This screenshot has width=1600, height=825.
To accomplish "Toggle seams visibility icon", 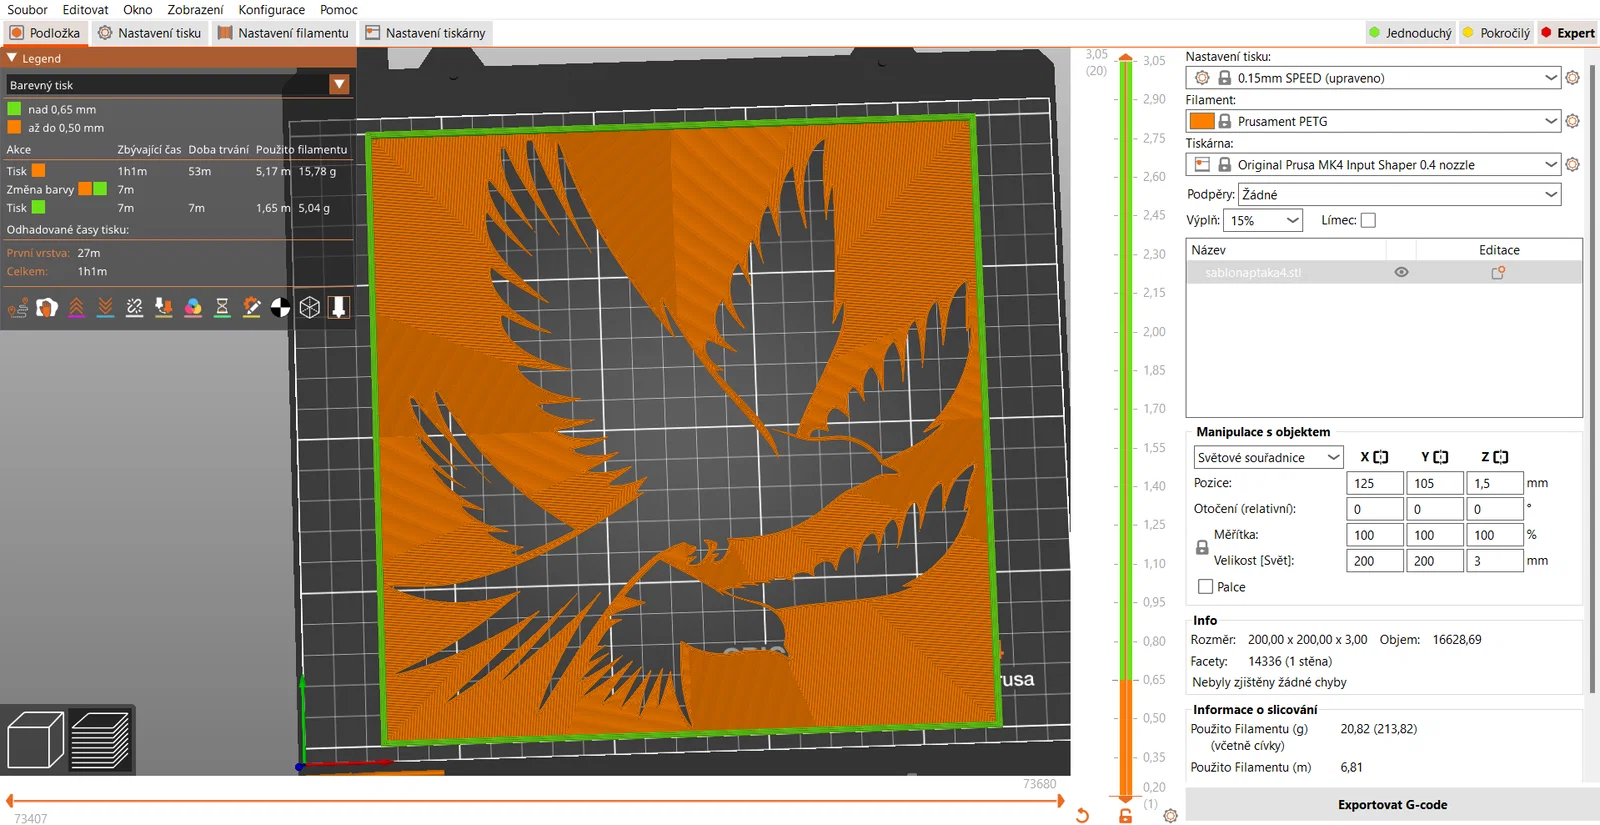I will pyautogui.click(x=134, y=308).
